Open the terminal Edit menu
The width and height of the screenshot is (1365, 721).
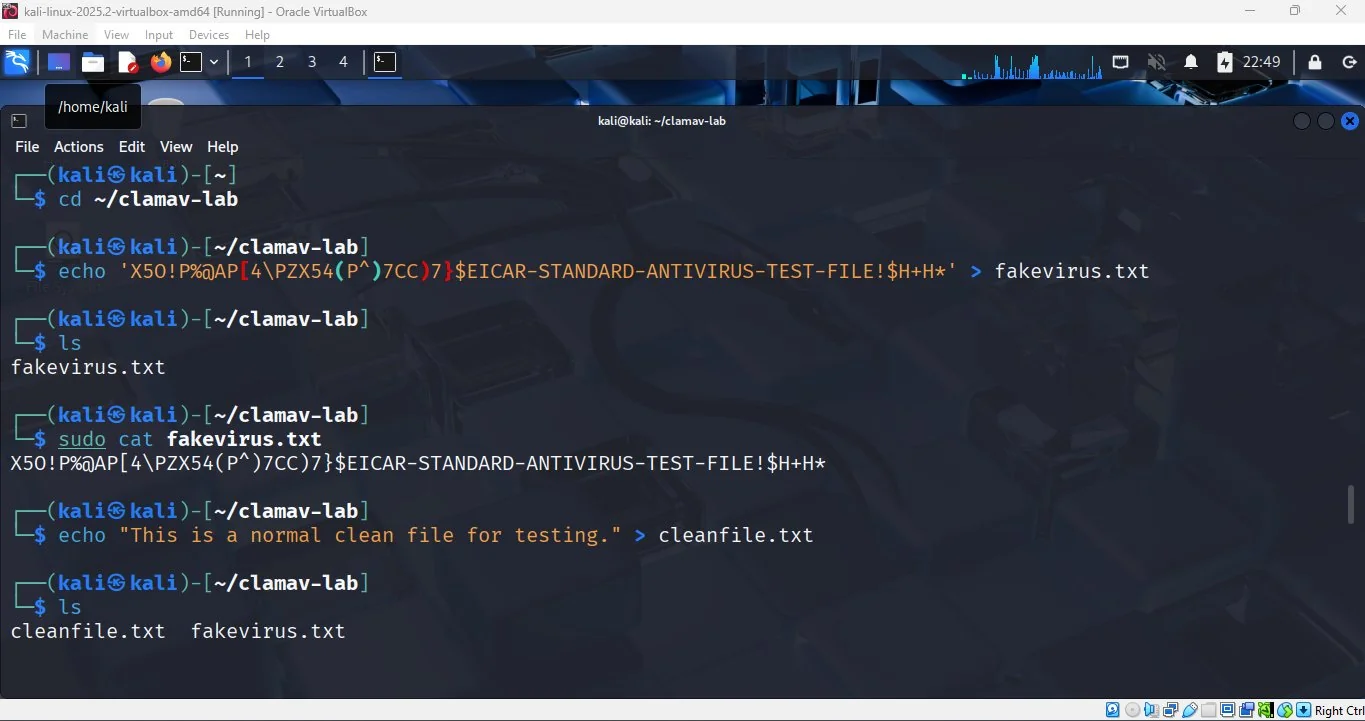132,146
